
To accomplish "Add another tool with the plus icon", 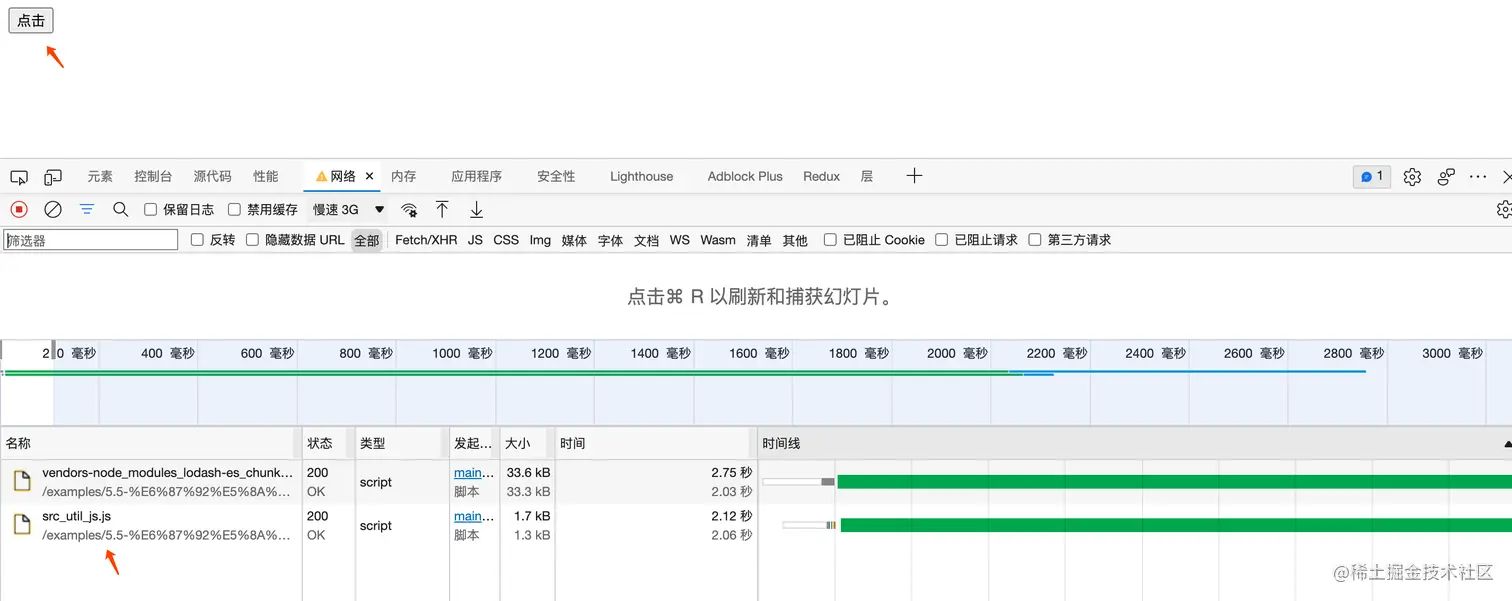I will pos(914,176).
